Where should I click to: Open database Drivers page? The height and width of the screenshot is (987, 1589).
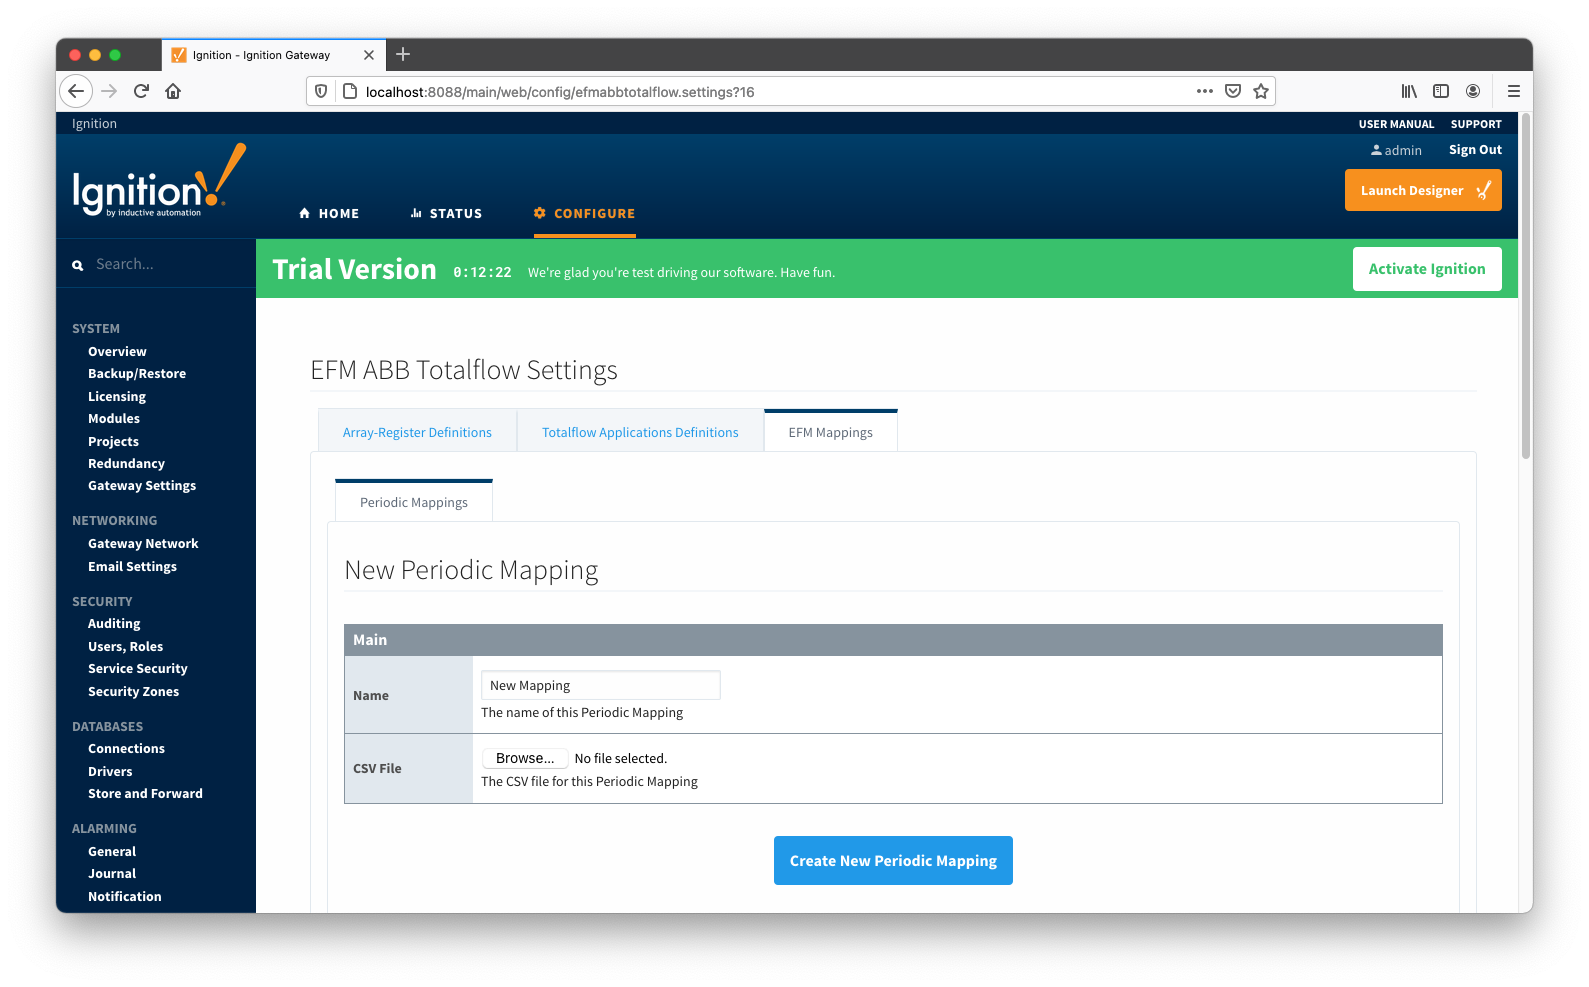point(110,771)
